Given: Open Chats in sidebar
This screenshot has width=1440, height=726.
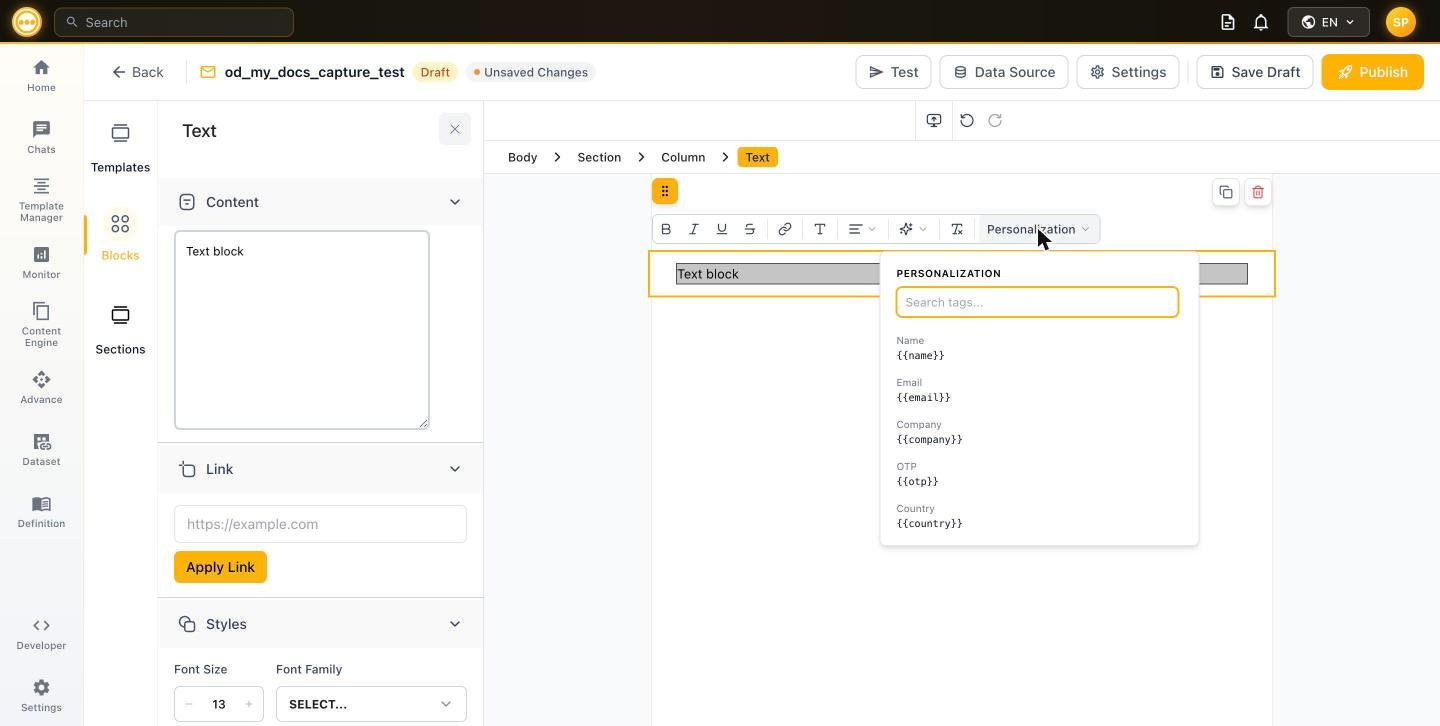Looking at the screenshot, I should pyautogui.click(x=41, y=138).
